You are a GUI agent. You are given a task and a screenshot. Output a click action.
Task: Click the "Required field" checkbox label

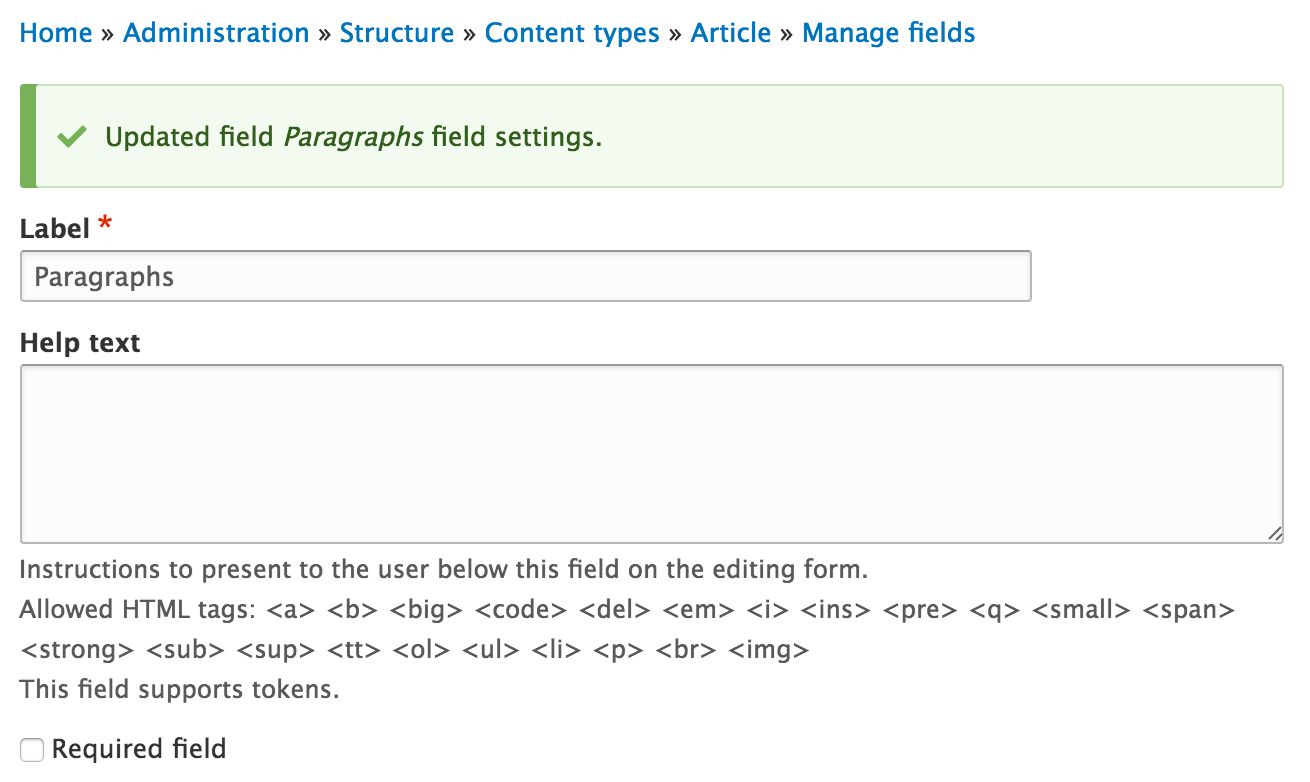point(139,749)
